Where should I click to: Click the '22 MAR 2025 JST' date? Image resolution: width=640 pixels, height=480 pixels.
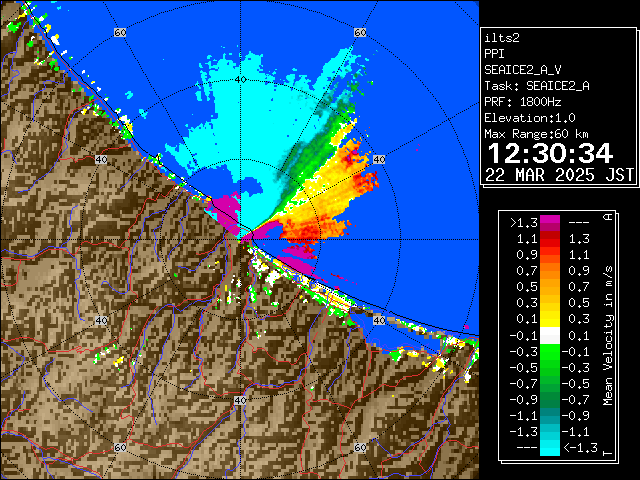point(559,175)
